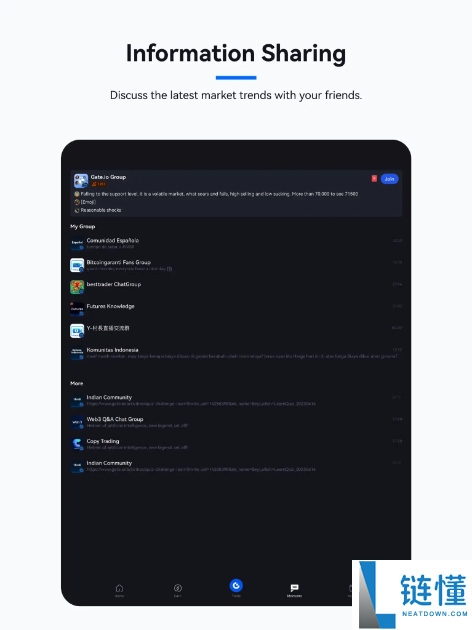
Task: Select the Moments chat tab
Action: pyautogui.click(x=294, y=590)
